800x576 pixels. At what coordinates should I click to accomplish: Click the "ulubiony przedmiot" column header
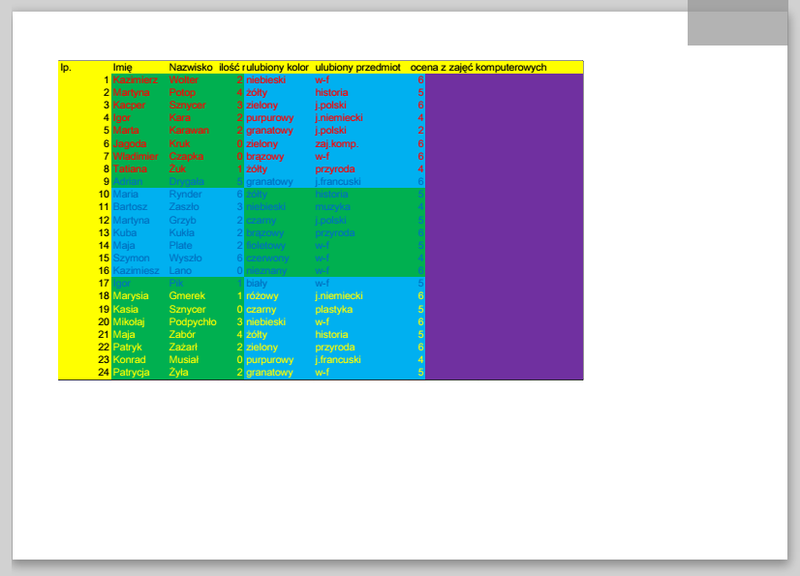click(x=357, y=67)
